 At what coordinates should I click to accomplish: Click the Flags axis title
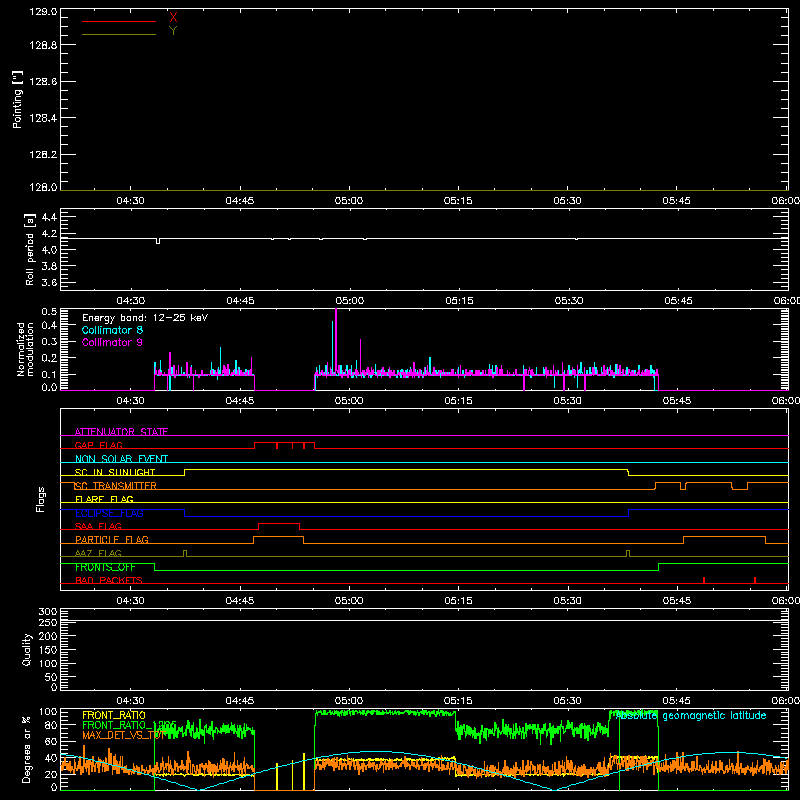click(x=40, y=499)
